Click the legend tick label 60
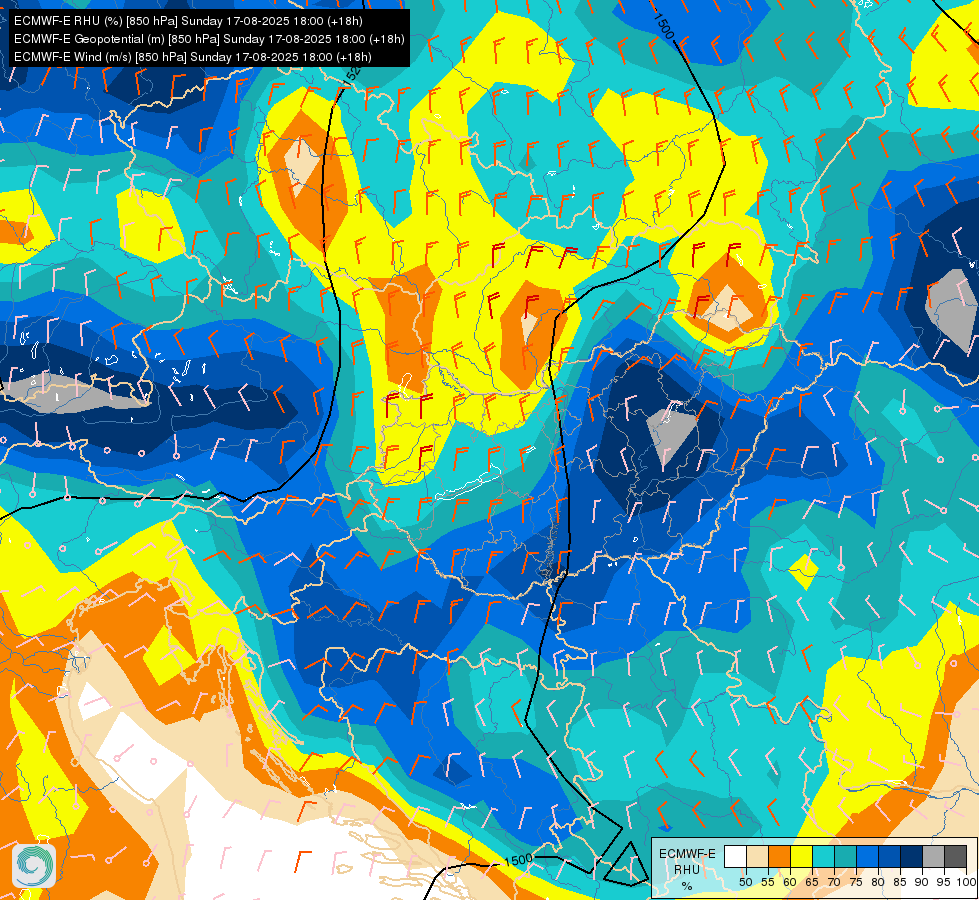Viewport: 979px width, 900px height. tap(790, 882)
